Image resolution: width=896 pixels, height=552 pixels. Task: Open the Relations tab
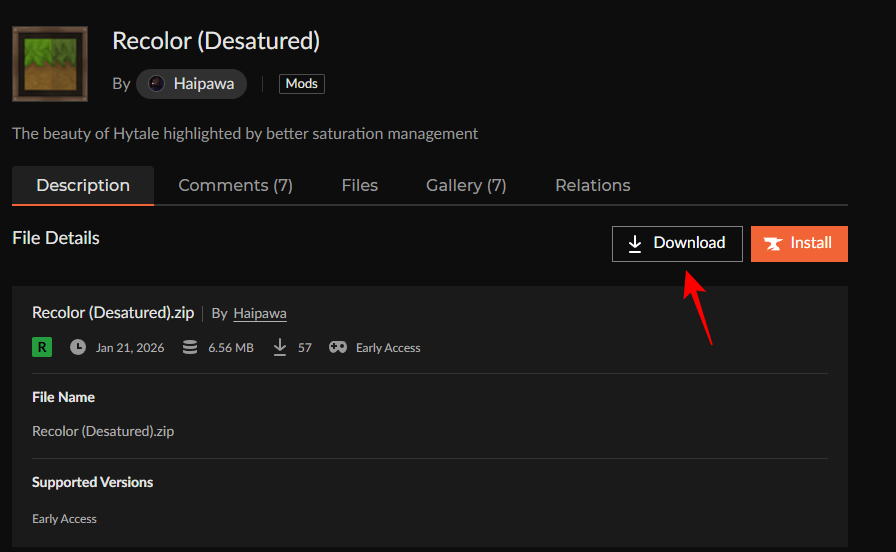point(592,185)
